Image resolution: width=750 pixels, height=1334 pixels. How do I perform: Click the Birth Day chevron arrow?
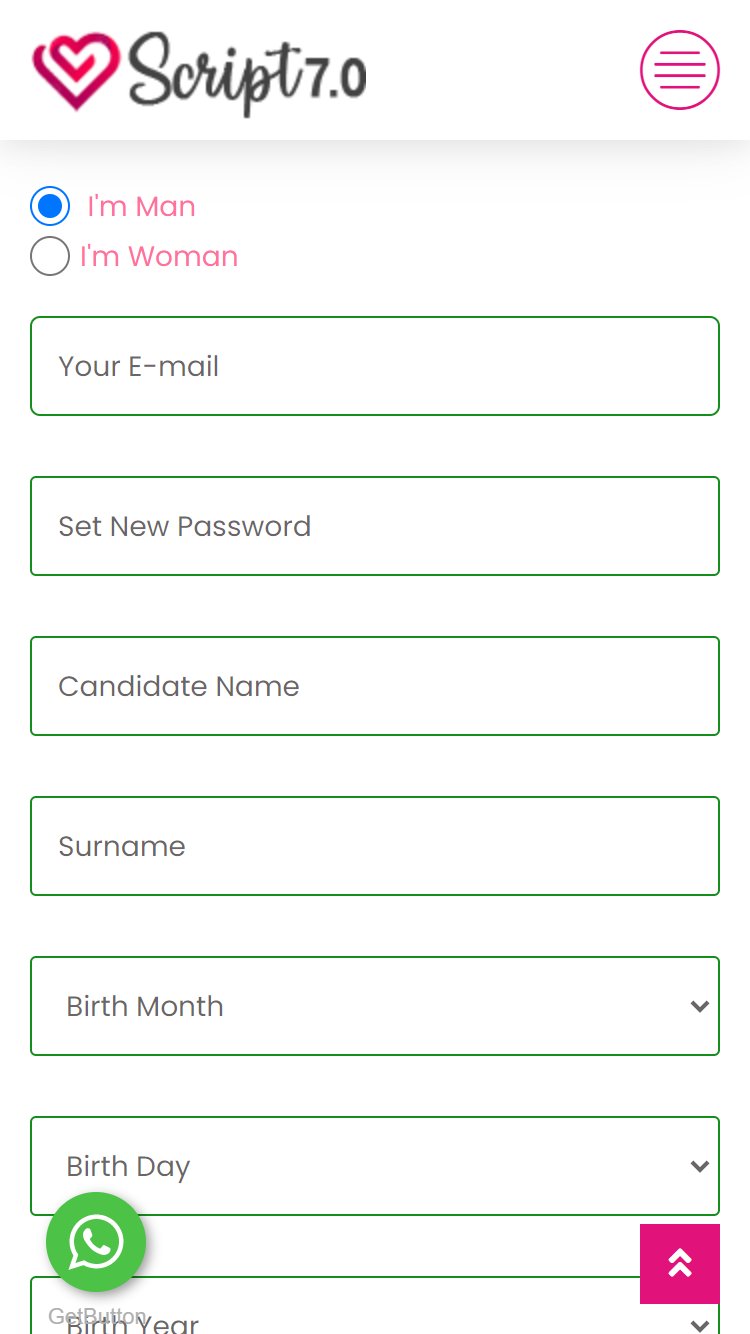coord(699,1166)
